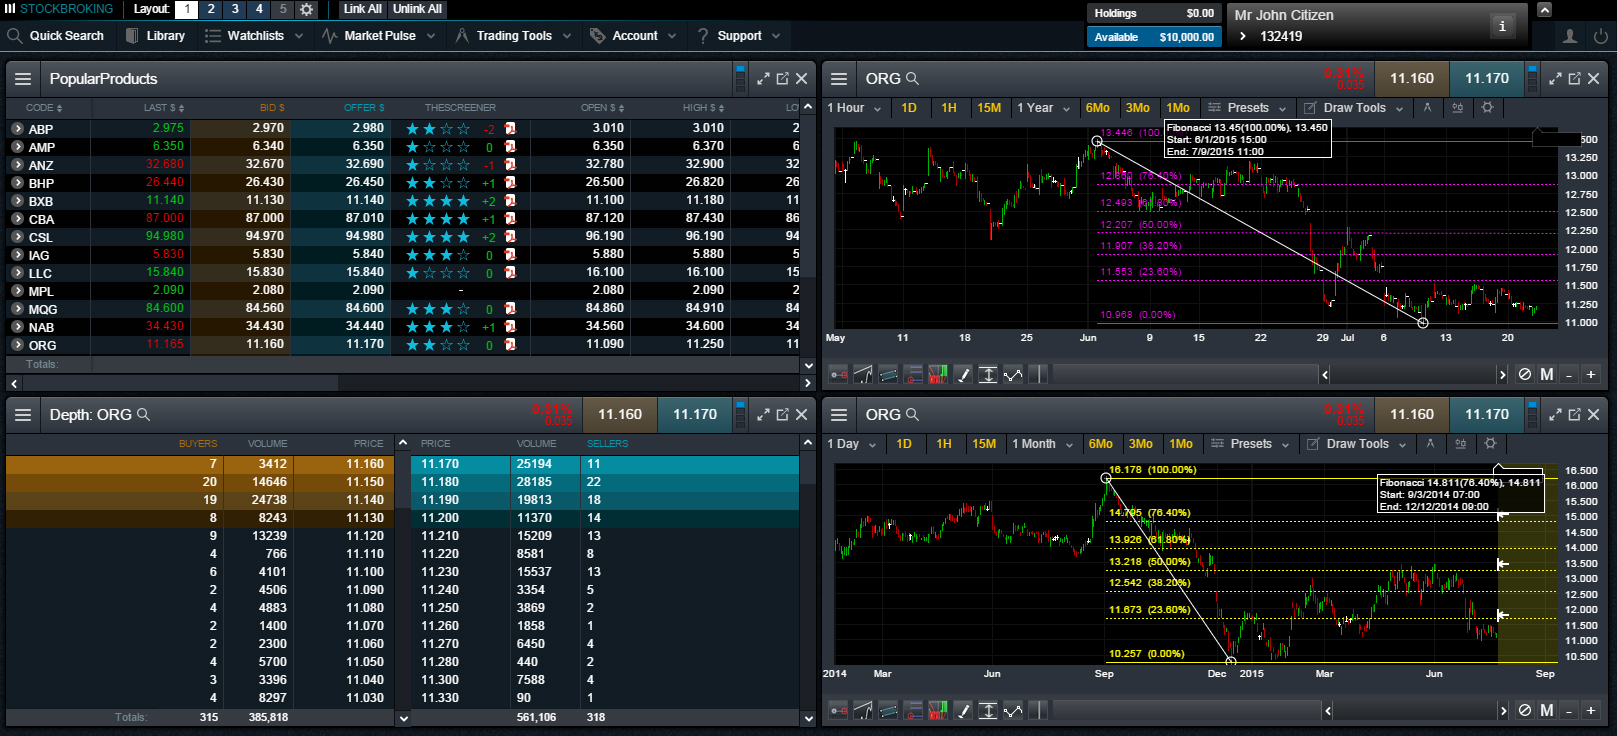The image size is (1617, 736).
Task: Select the 15M interval on top chart
Action: click(989, 108)
